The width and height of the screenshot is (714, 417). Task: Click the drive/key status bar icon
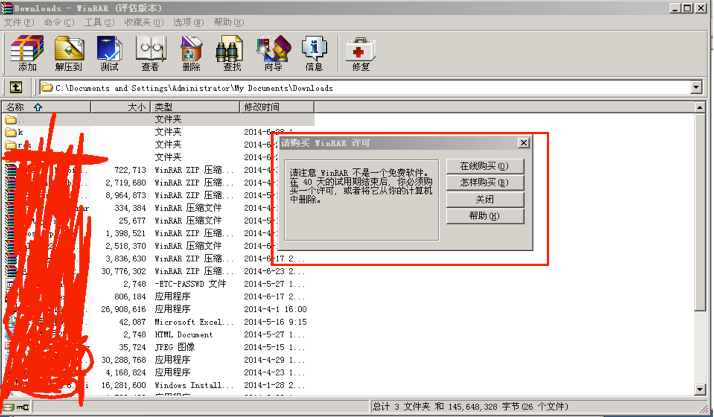[x=16, y=407]
